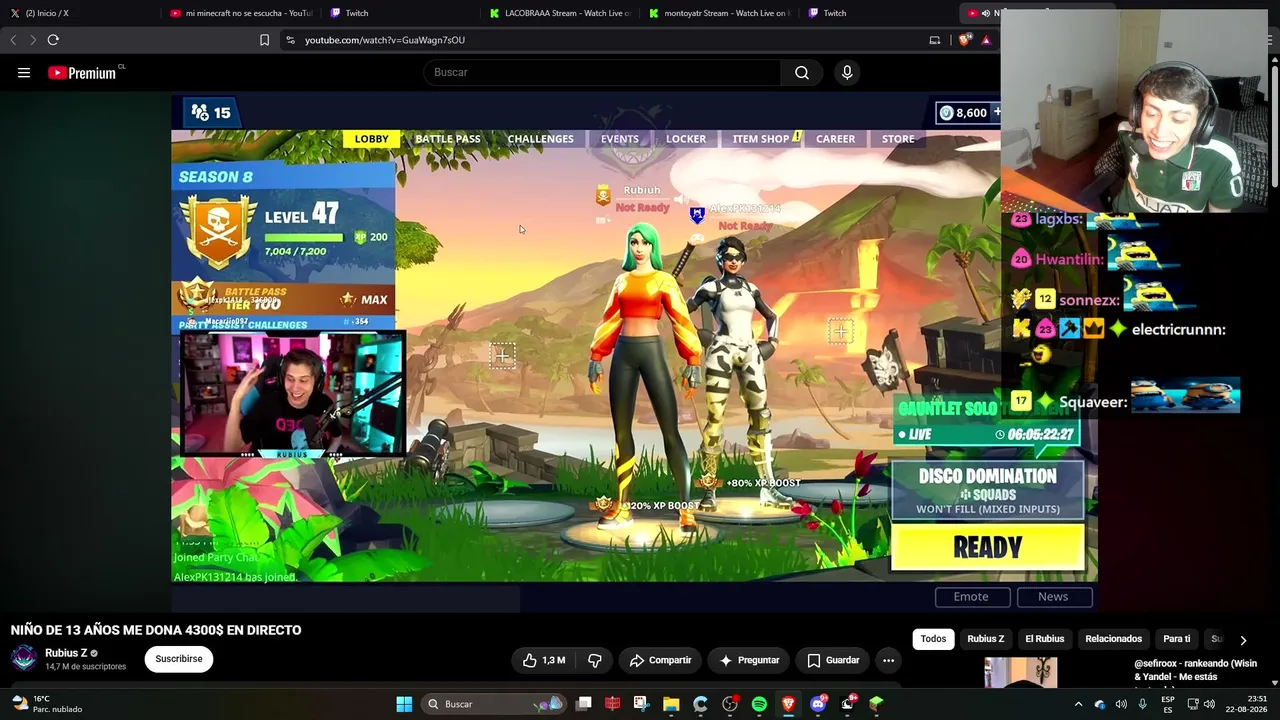Open the Windows Start menu
1280x720 pixels.
click(404, 704)
